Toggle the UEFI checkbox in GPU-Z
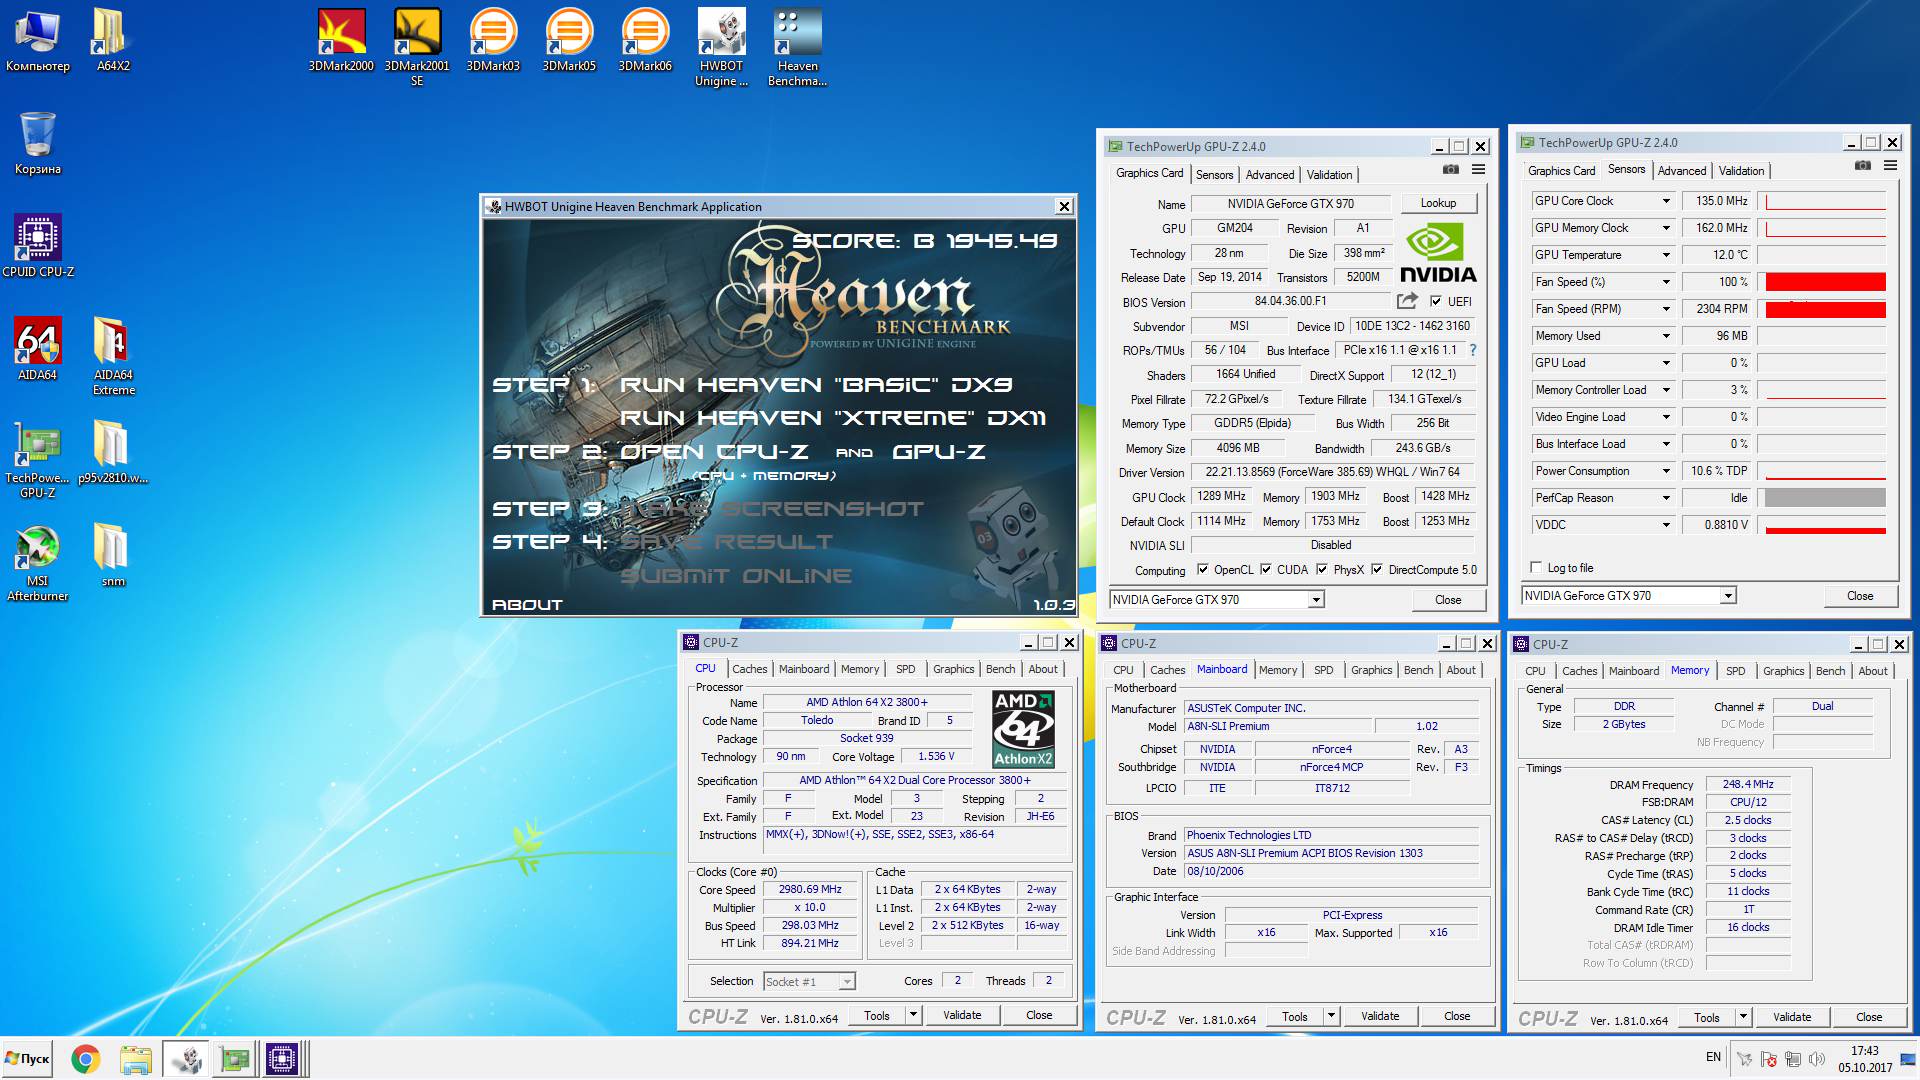1920x1080 pixels. pos(1436,301)
